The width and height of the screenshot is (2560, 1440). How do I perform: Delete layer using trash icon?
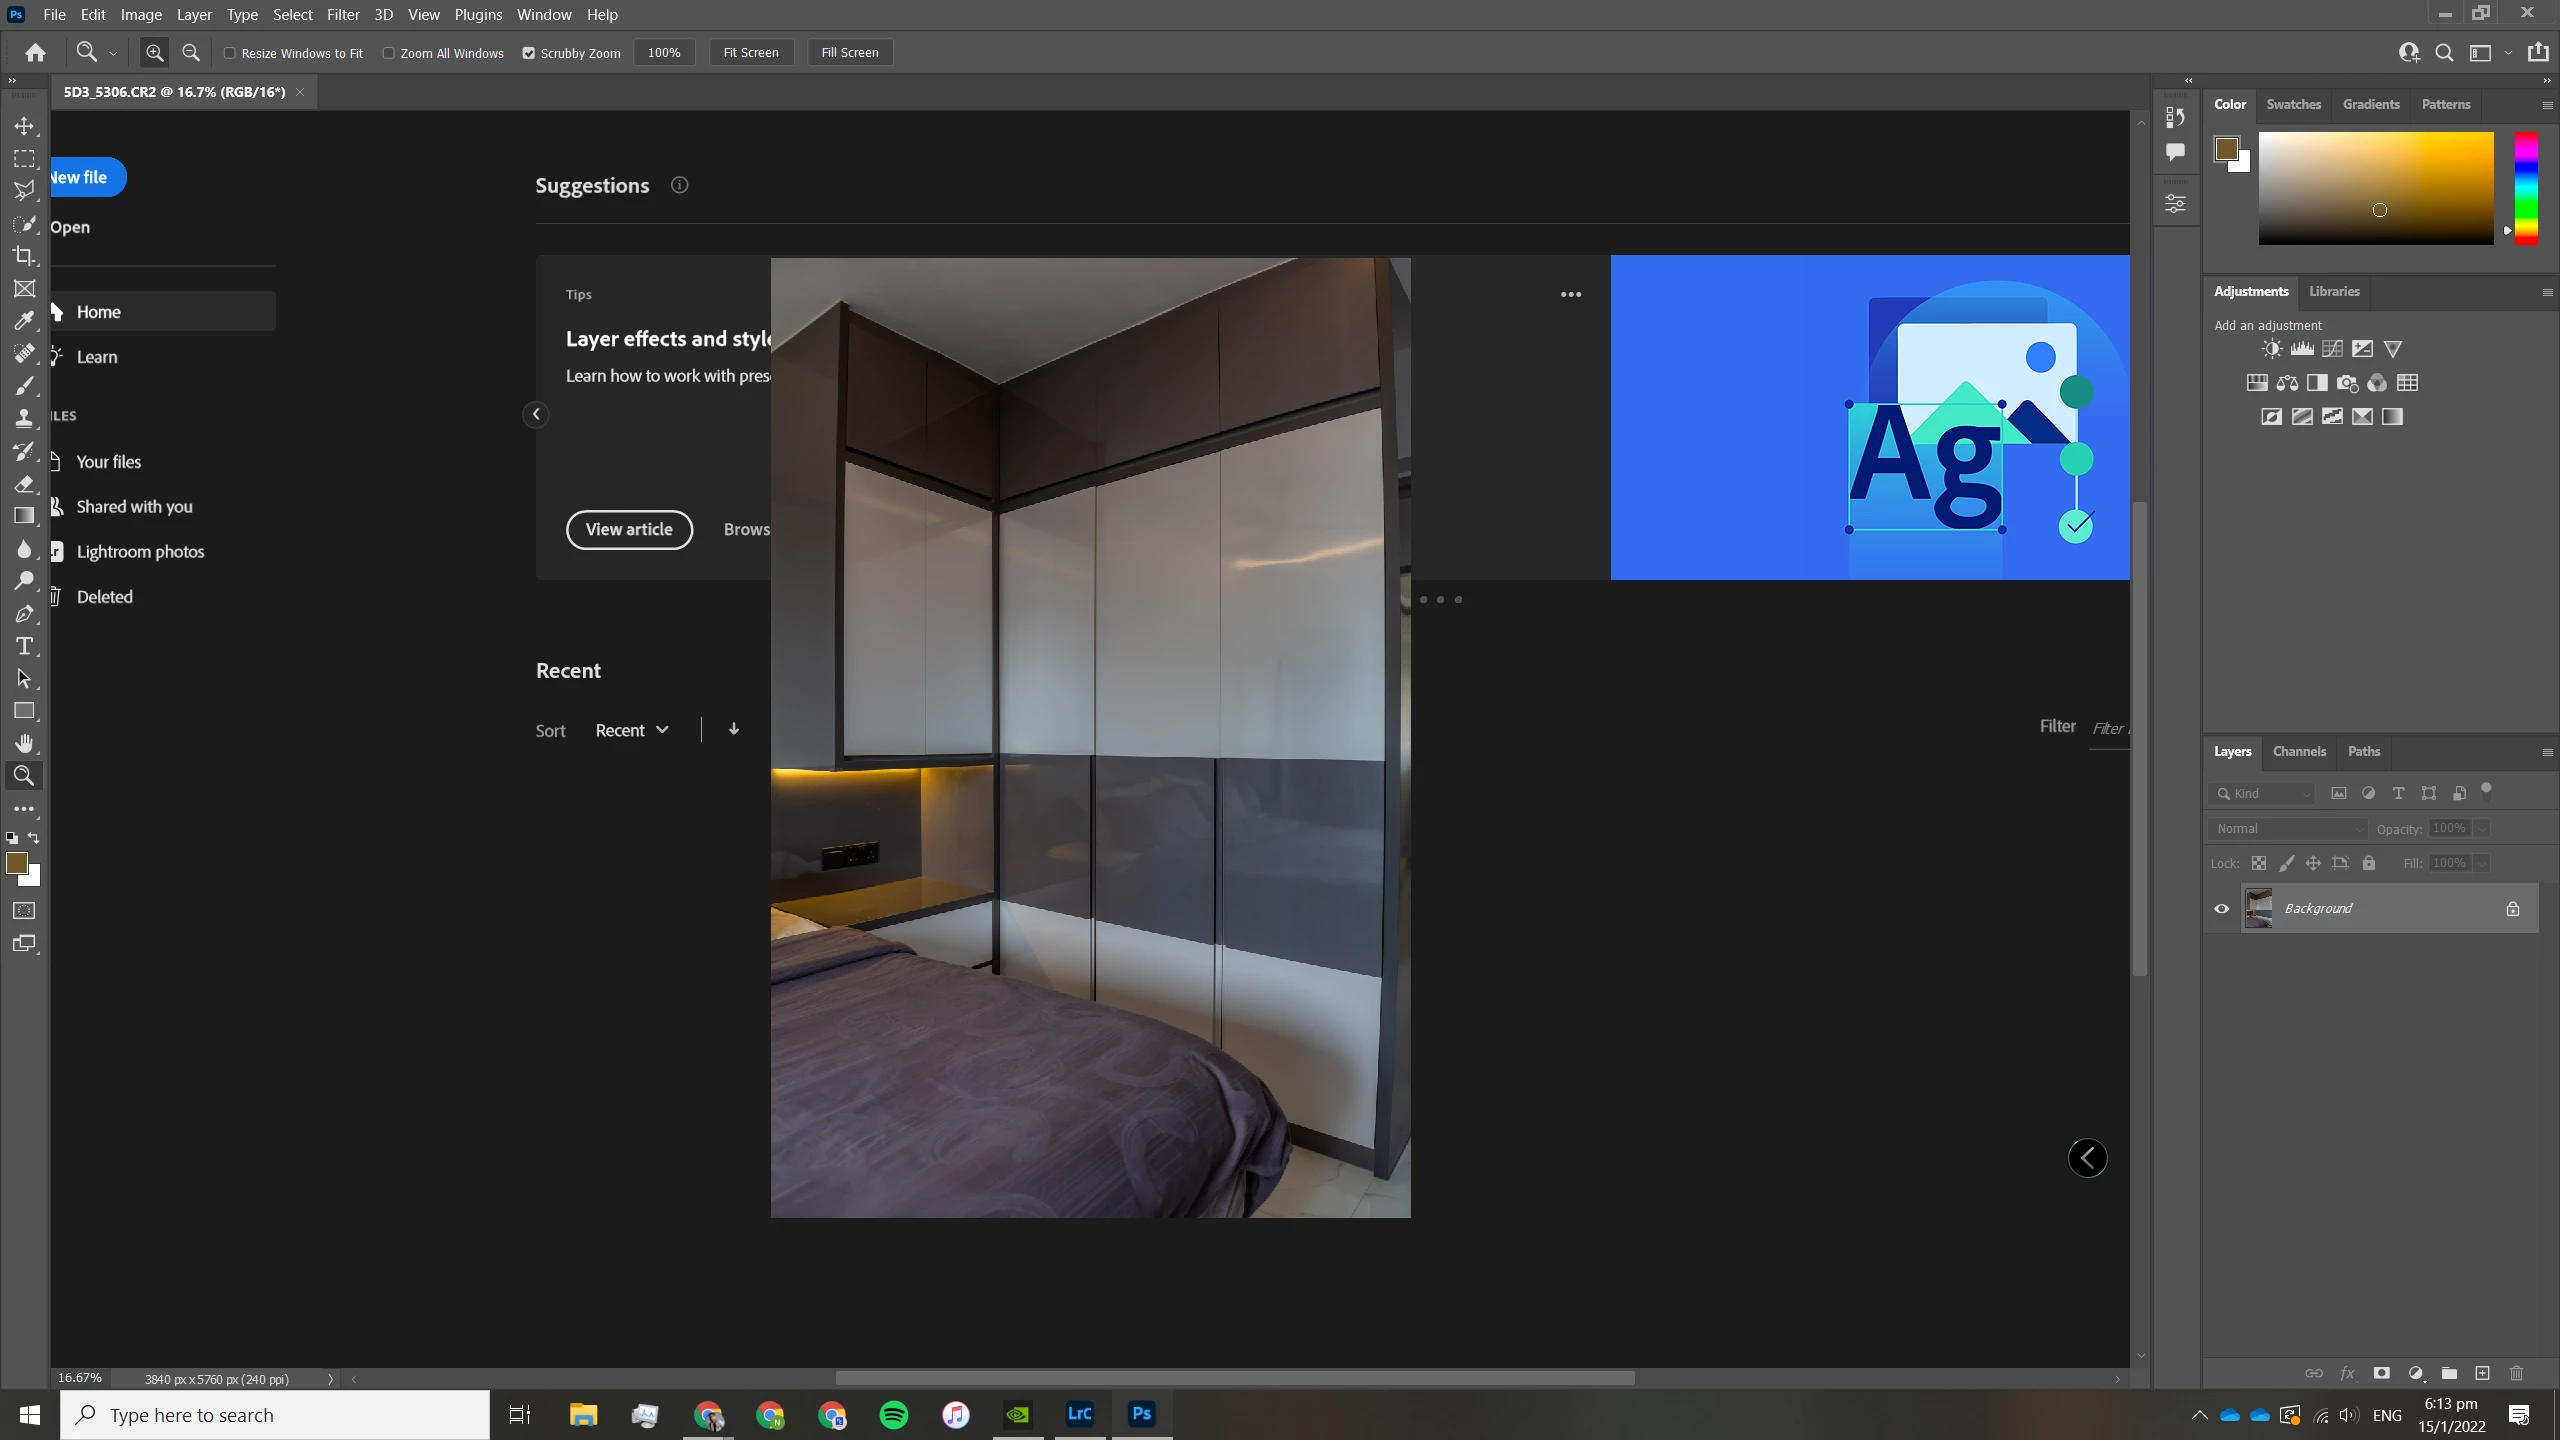pos(2517,1373)
